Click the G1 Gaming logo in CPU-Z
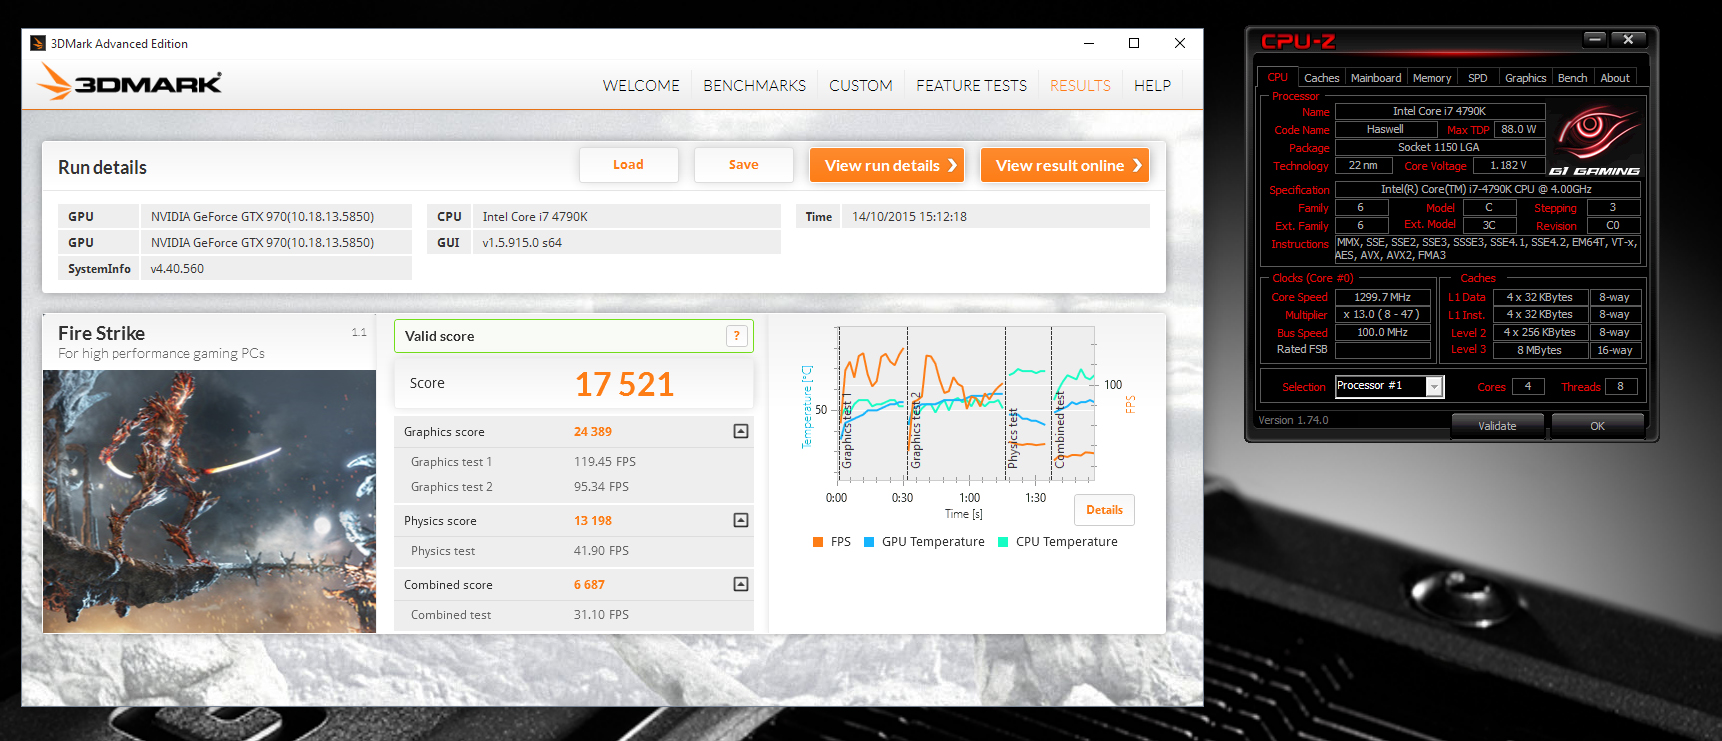Viewport: 1722px width, 741px height. (1595, 140)
